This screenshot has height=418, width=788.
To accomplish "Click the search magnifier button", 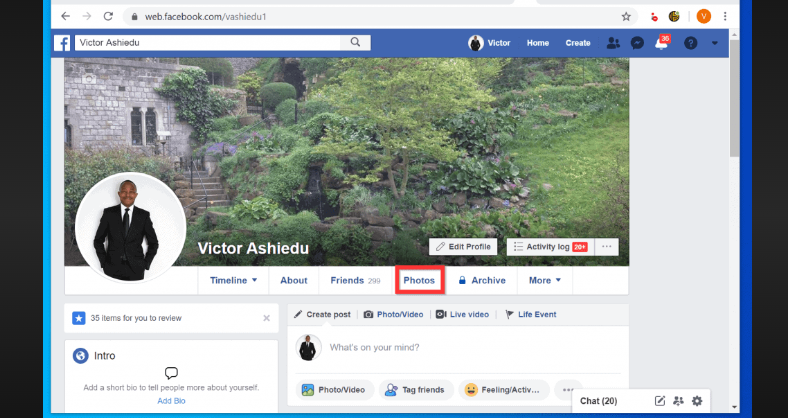I will pos(354,42).
